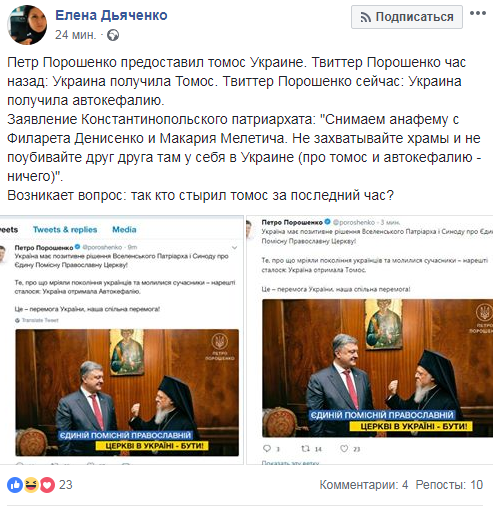Switch to the Media tab

[x=124, y=229]
